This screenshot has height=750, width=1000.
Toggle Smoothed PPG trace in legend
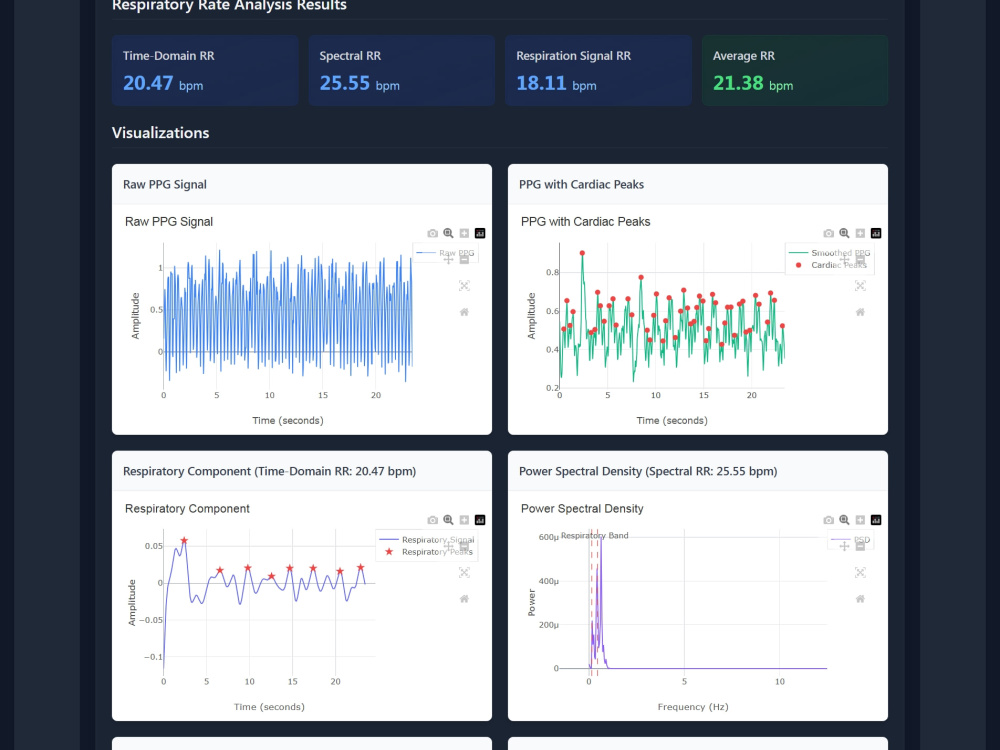pos(828,253)
